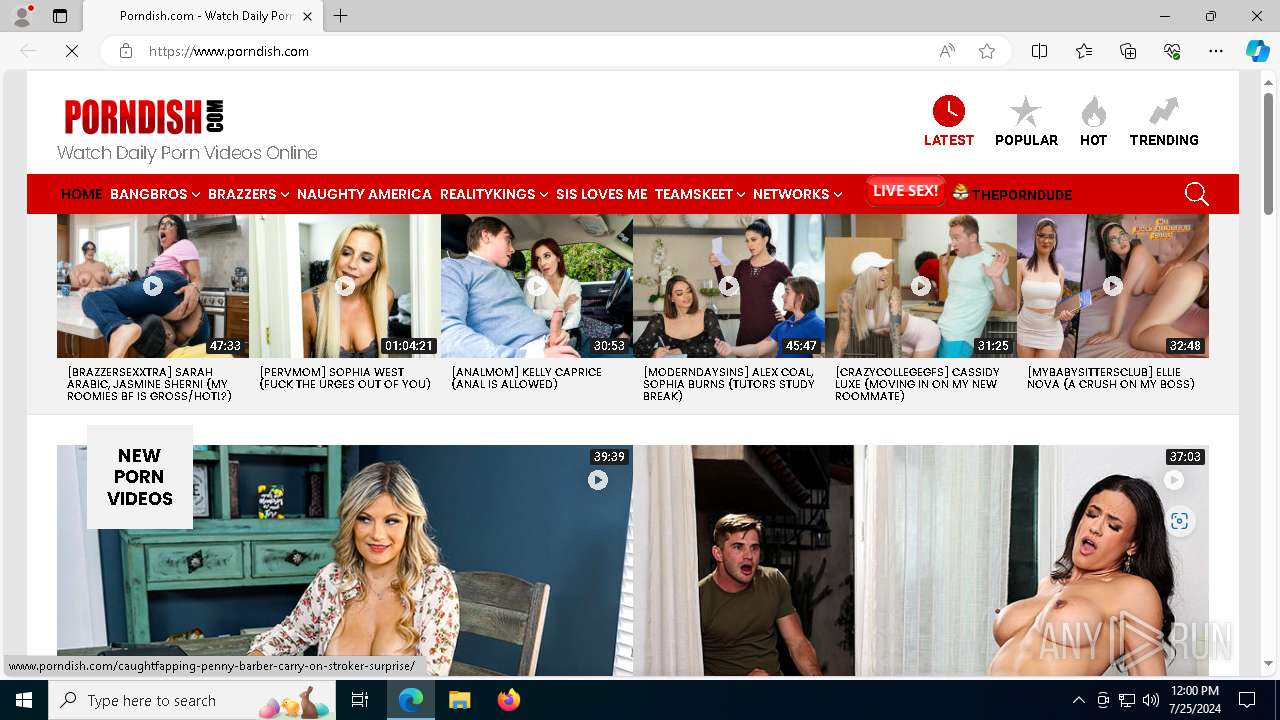1280x720 pixels.
Task: Click the site logo in header
Action: [144, 117]
